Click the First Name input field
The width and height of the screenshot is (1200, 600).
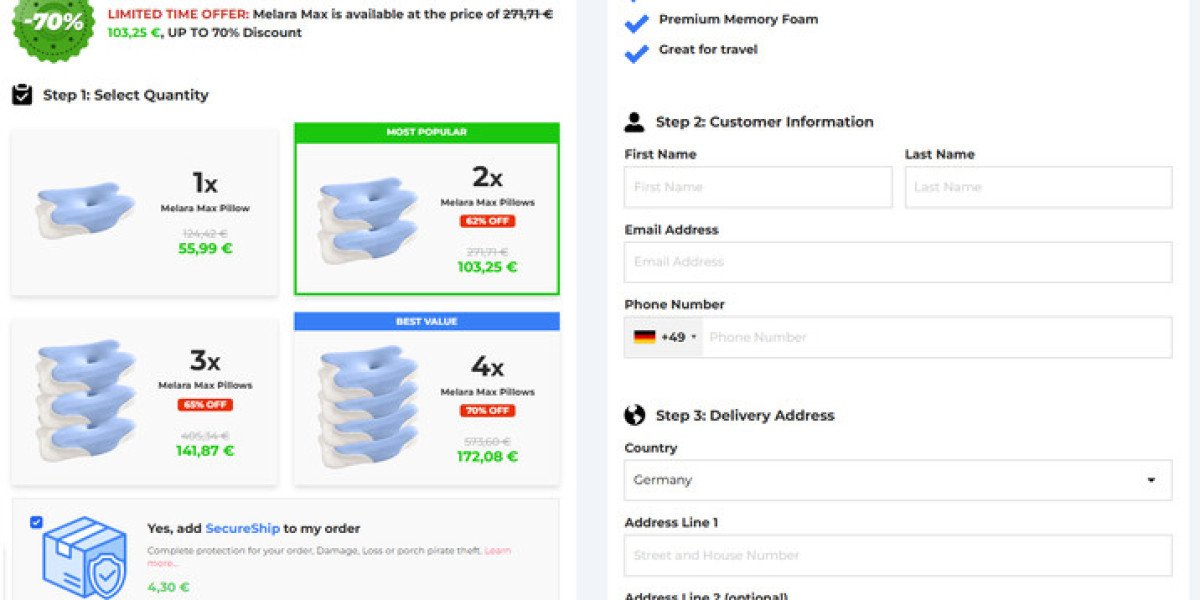point(758,187)
